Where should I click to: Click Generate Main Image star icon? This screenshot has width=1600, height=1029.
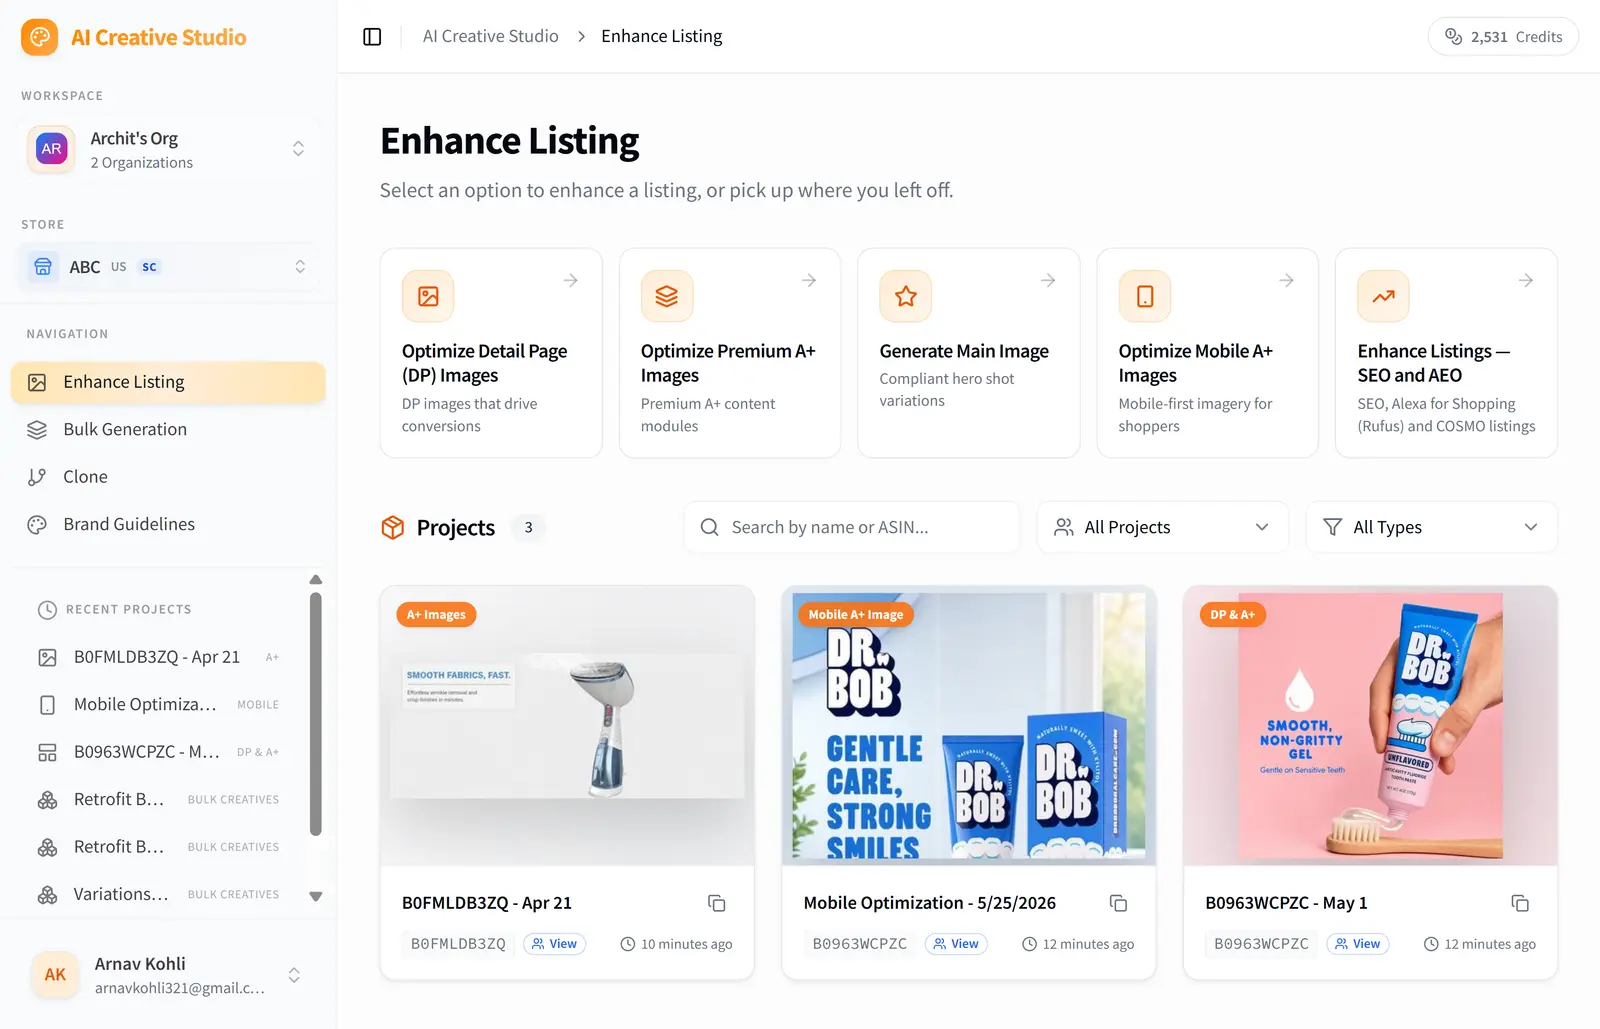pos(906,296)
